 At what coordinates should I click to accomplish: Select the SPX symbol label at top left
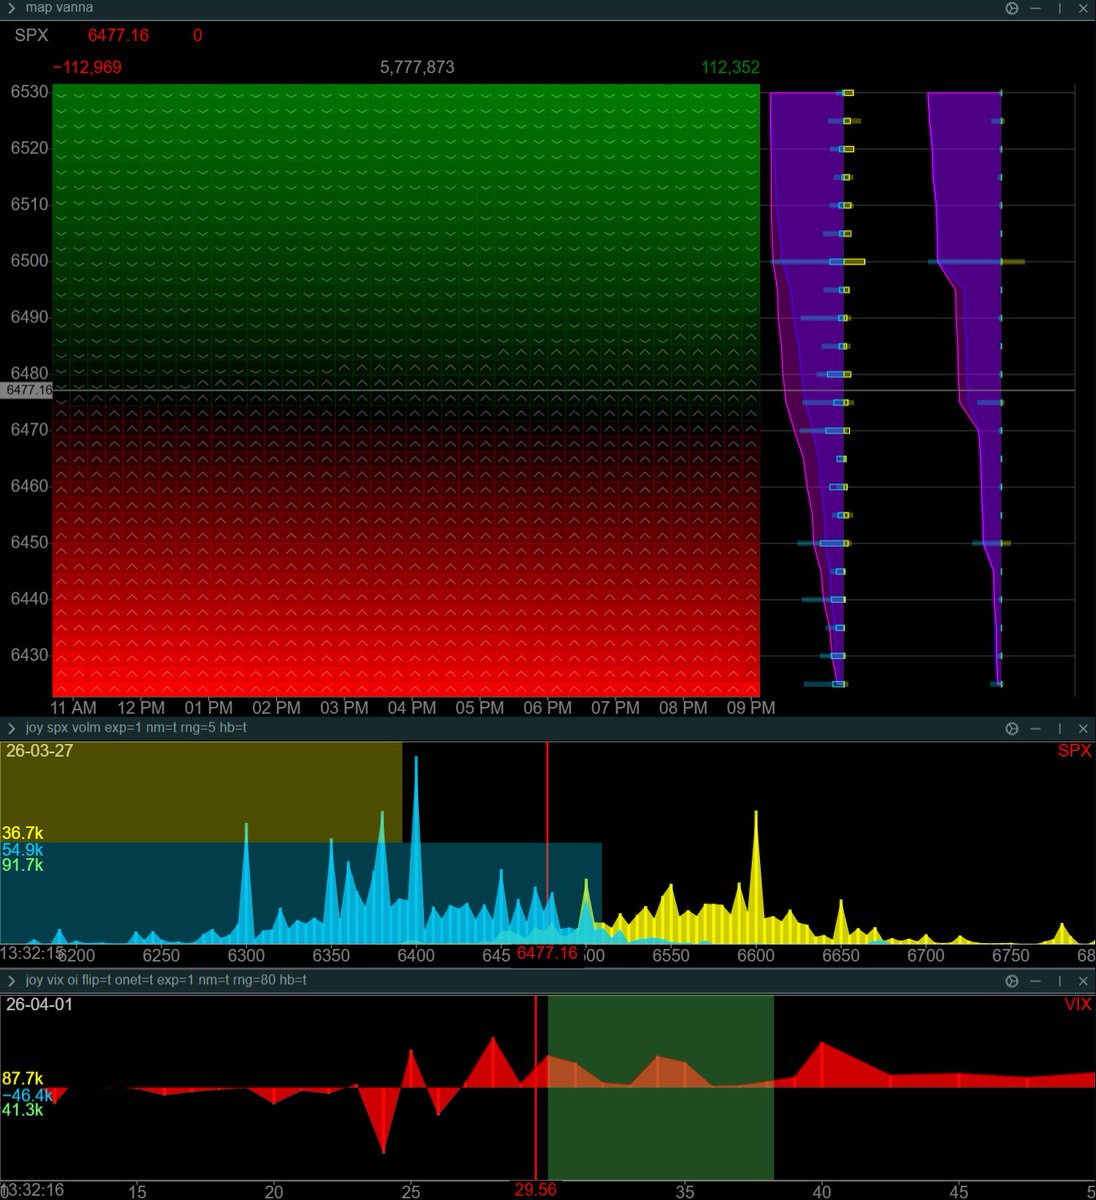click(x=31, y=35)
